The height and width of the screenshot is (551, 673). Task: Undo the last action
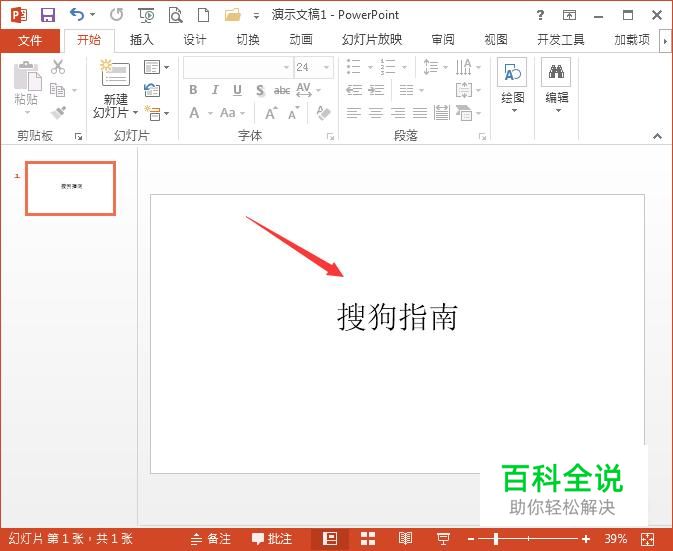pyautogui.click(x=77, y=15)
